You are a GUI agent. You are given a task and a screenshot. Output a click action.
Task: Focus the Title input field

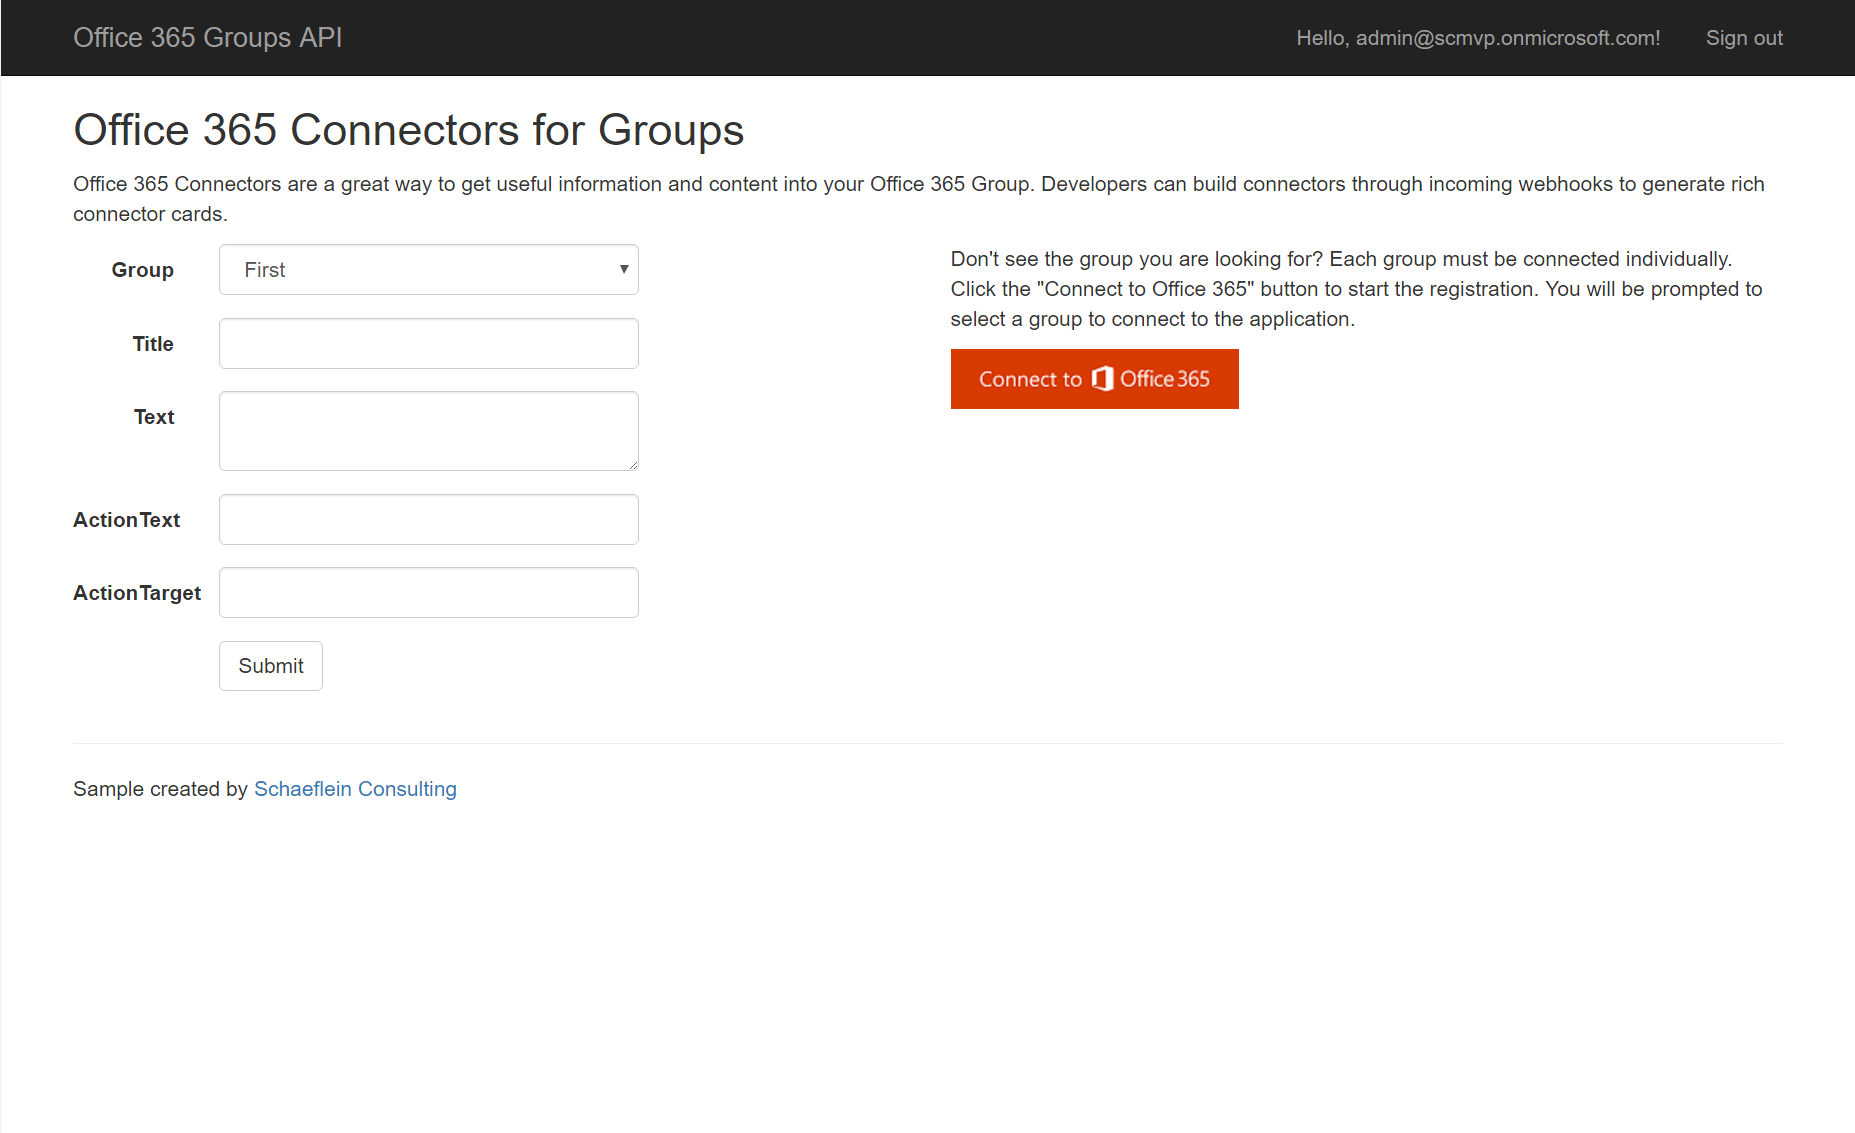[428, 344]
